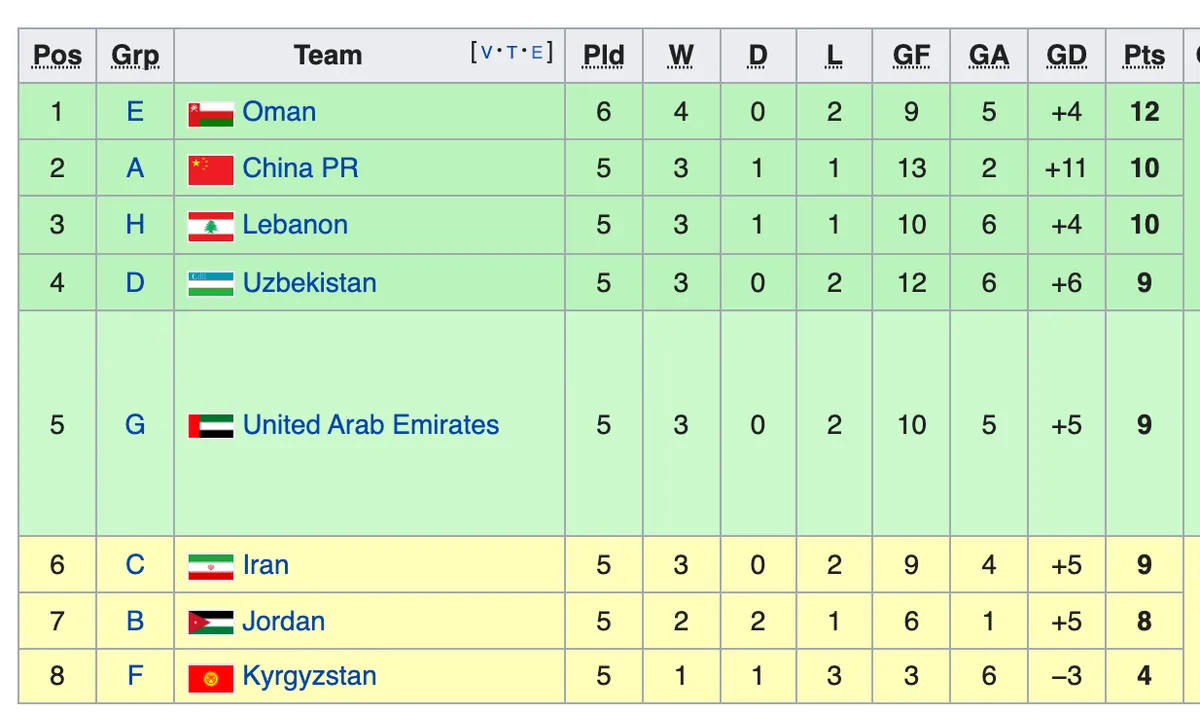Viewport: 1200px width, 720px height.
Task: Click the Uzbekistan flag icon
Action: pos(211,284)
